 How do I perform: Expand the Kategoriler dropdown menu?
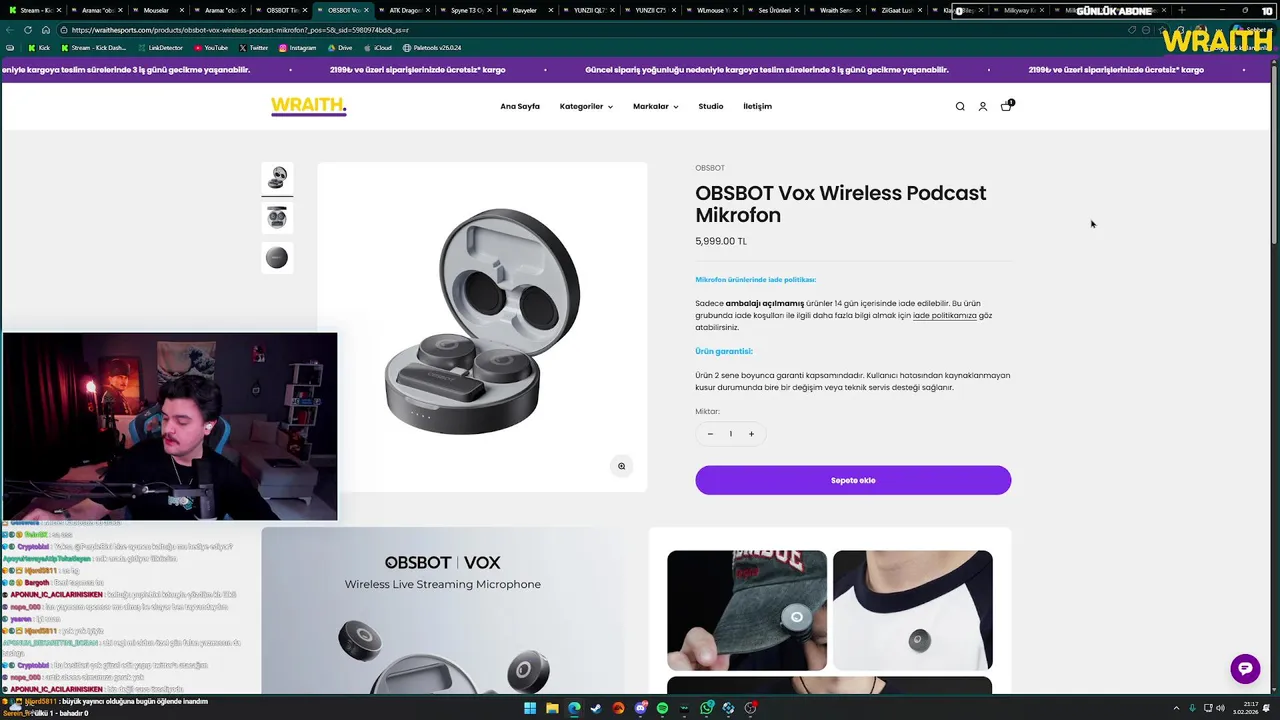click(586, 106)
